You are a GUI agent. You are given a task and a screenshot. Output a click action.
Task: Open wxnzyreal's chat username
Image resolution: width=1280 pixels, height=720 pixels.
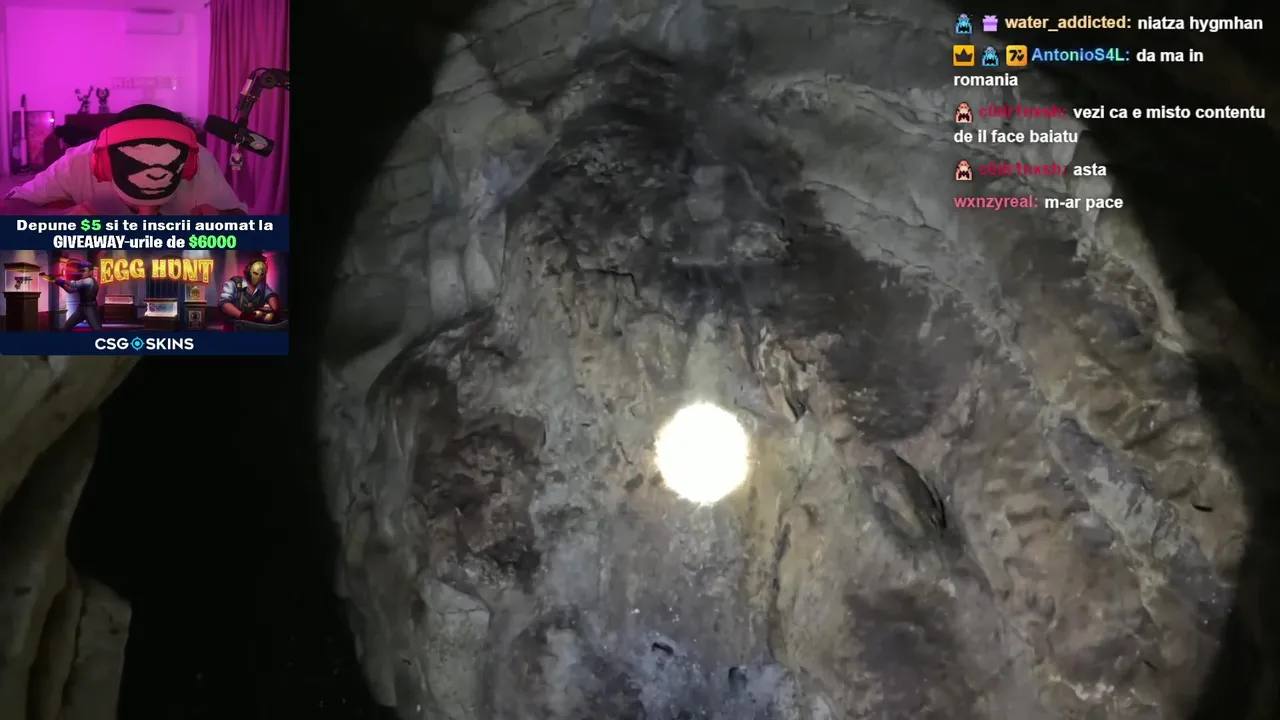(x=996, y=202)
